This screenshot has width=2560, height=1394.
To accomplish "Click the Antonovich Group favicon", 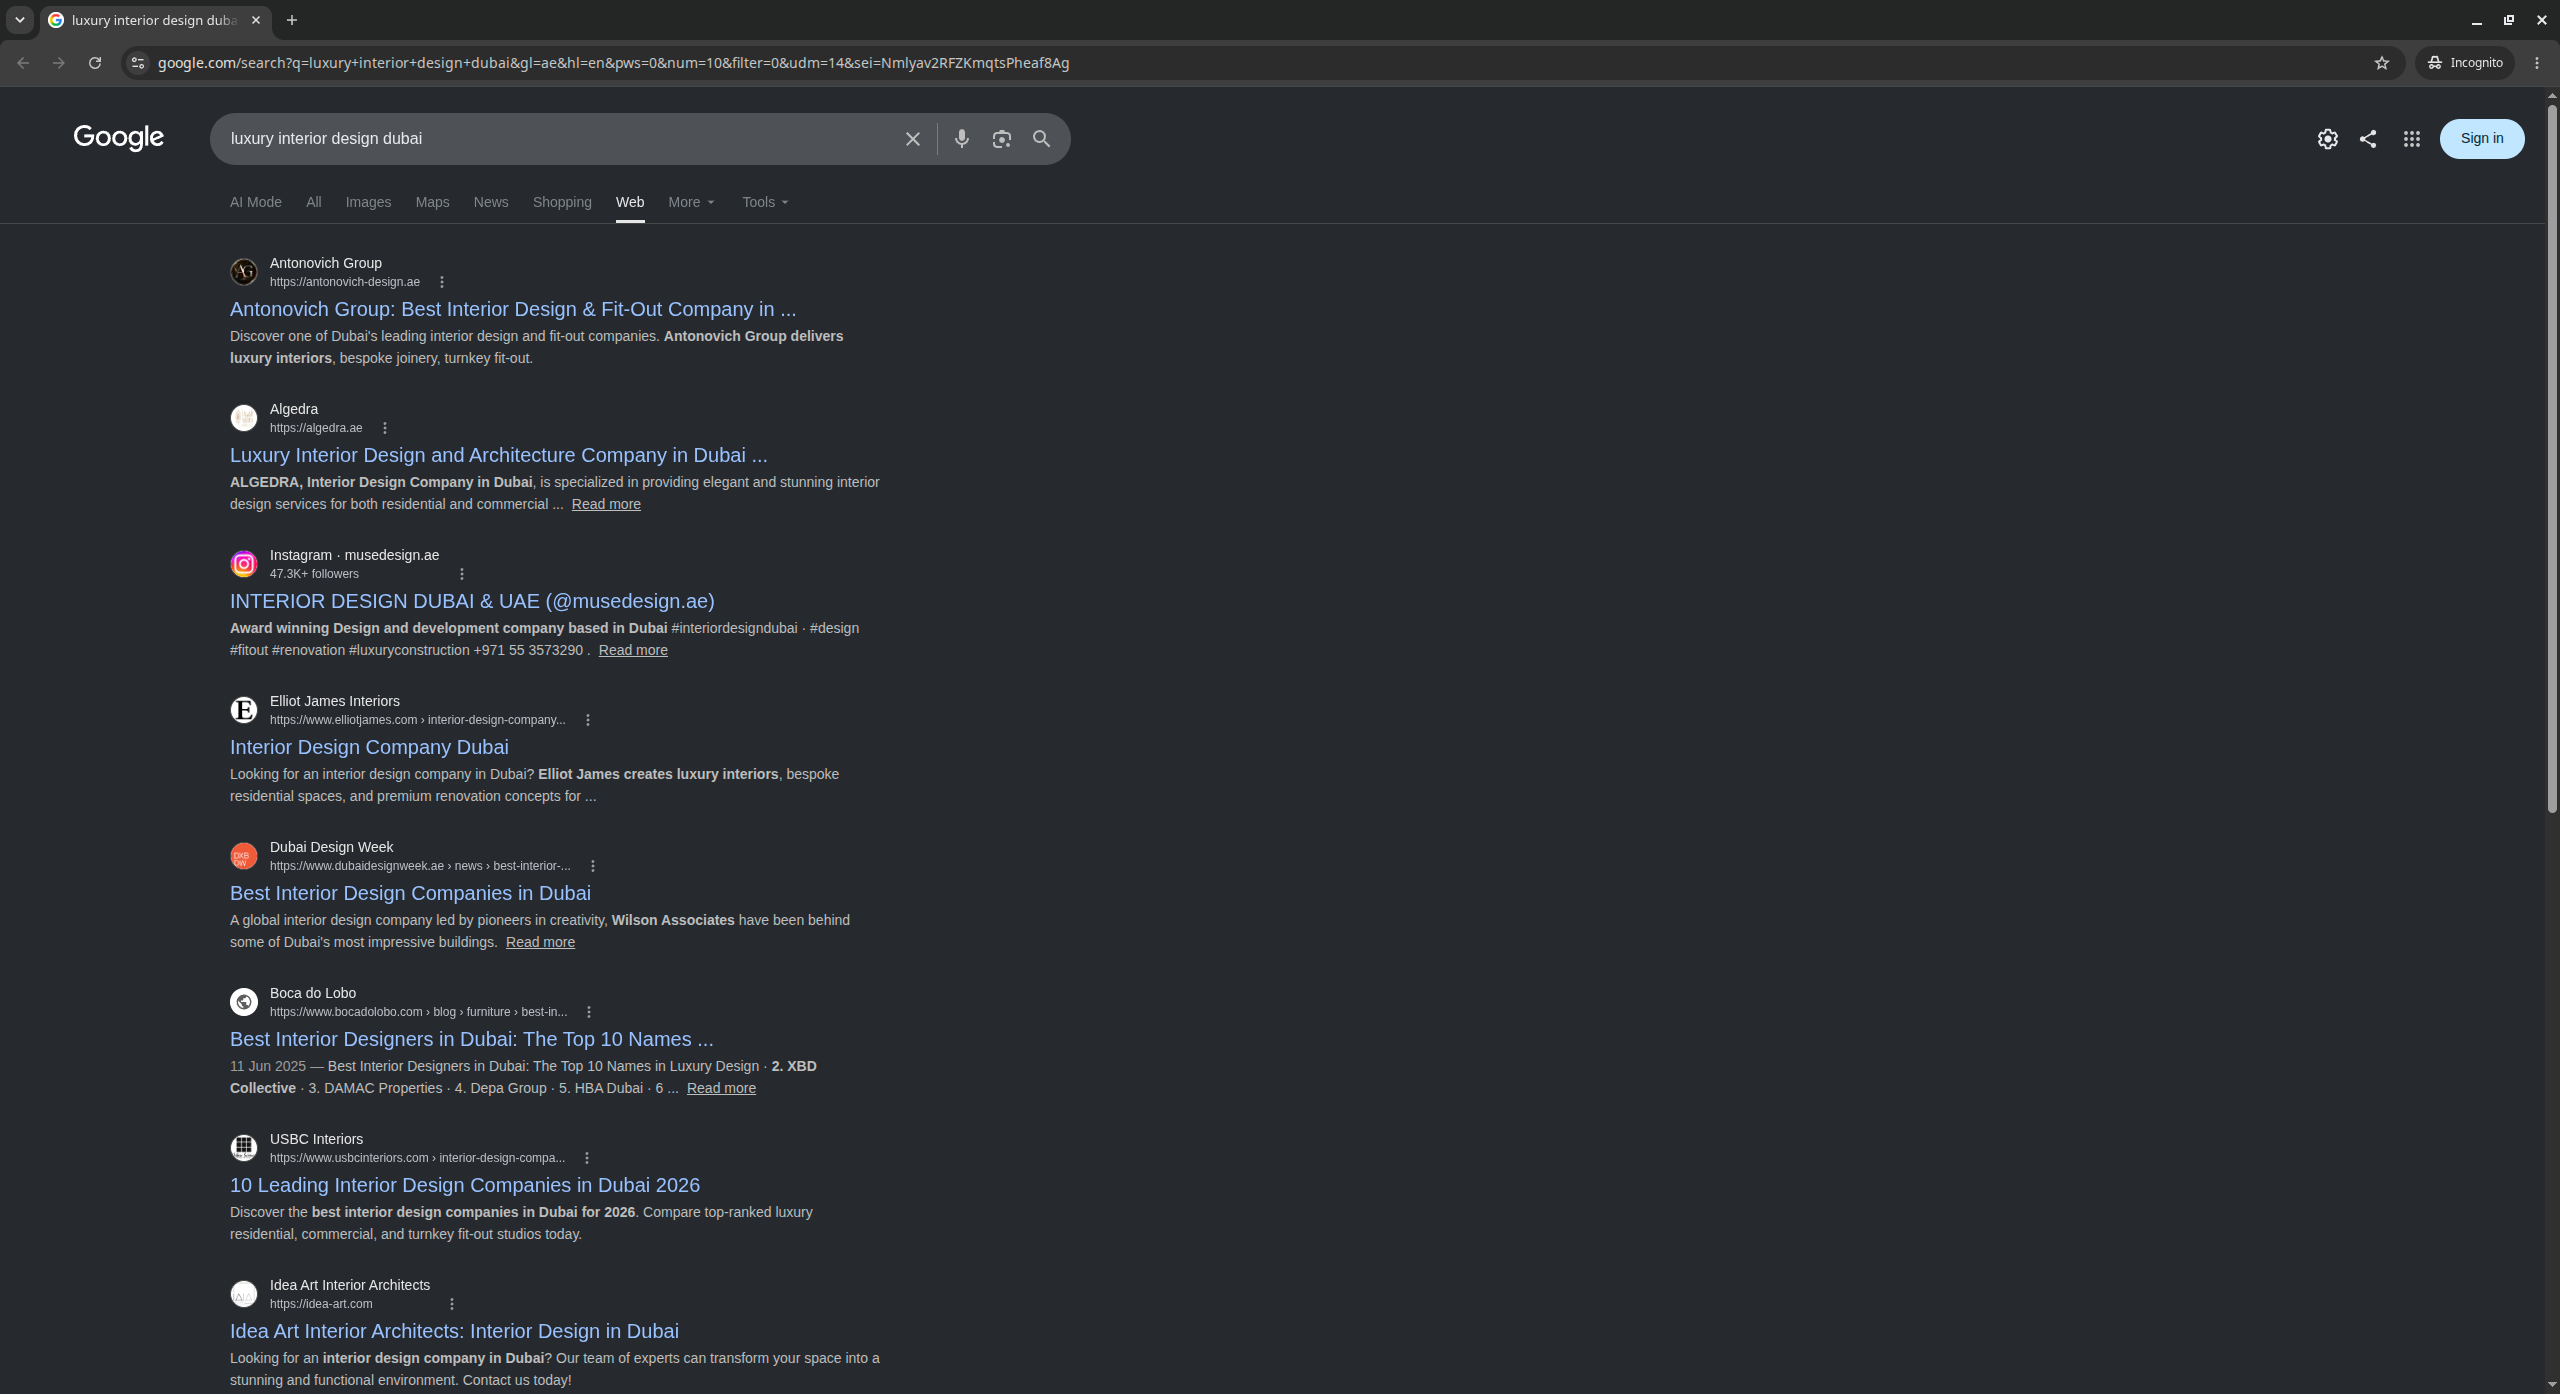I will coord(244,272).
